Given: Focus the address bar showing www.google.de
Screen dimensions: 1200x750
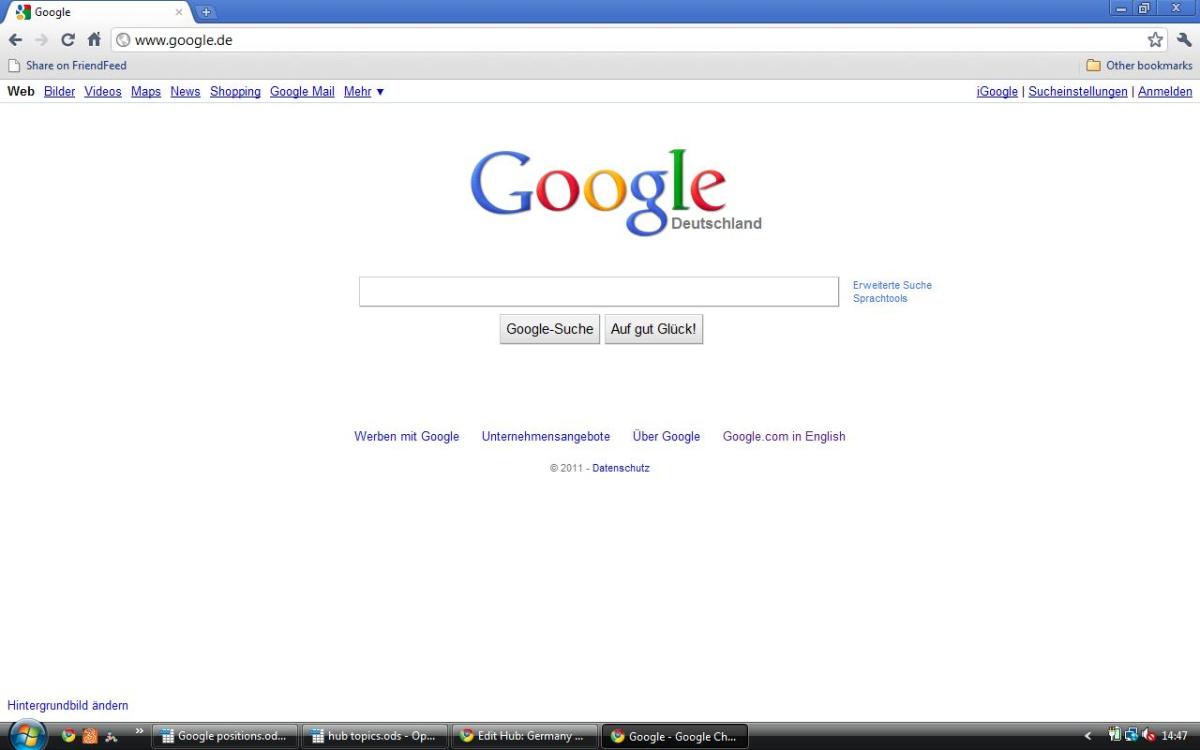Looking at the screenshot, I should tap(640, 40).
